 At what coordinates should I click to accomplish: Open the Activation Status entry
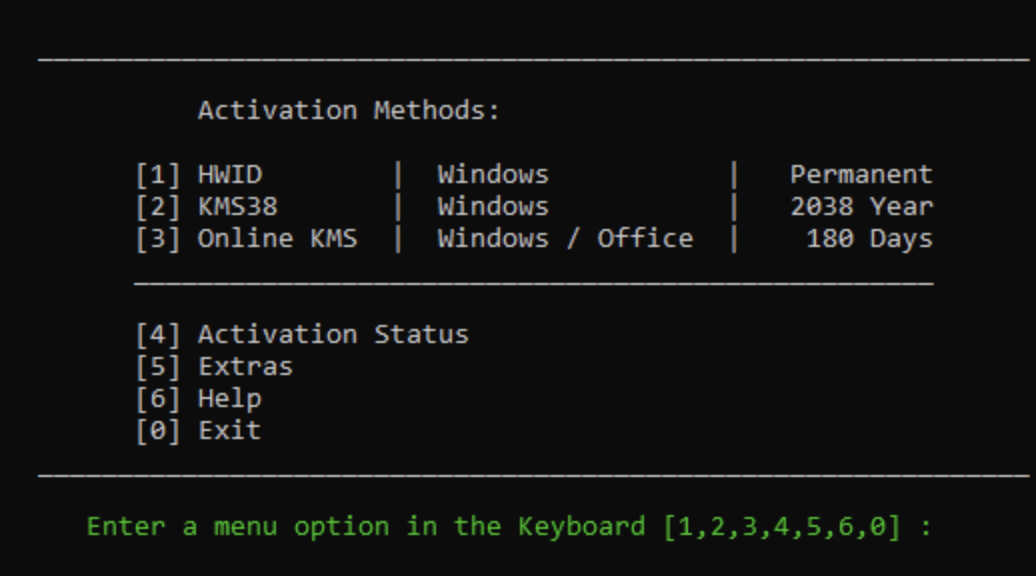333,334
